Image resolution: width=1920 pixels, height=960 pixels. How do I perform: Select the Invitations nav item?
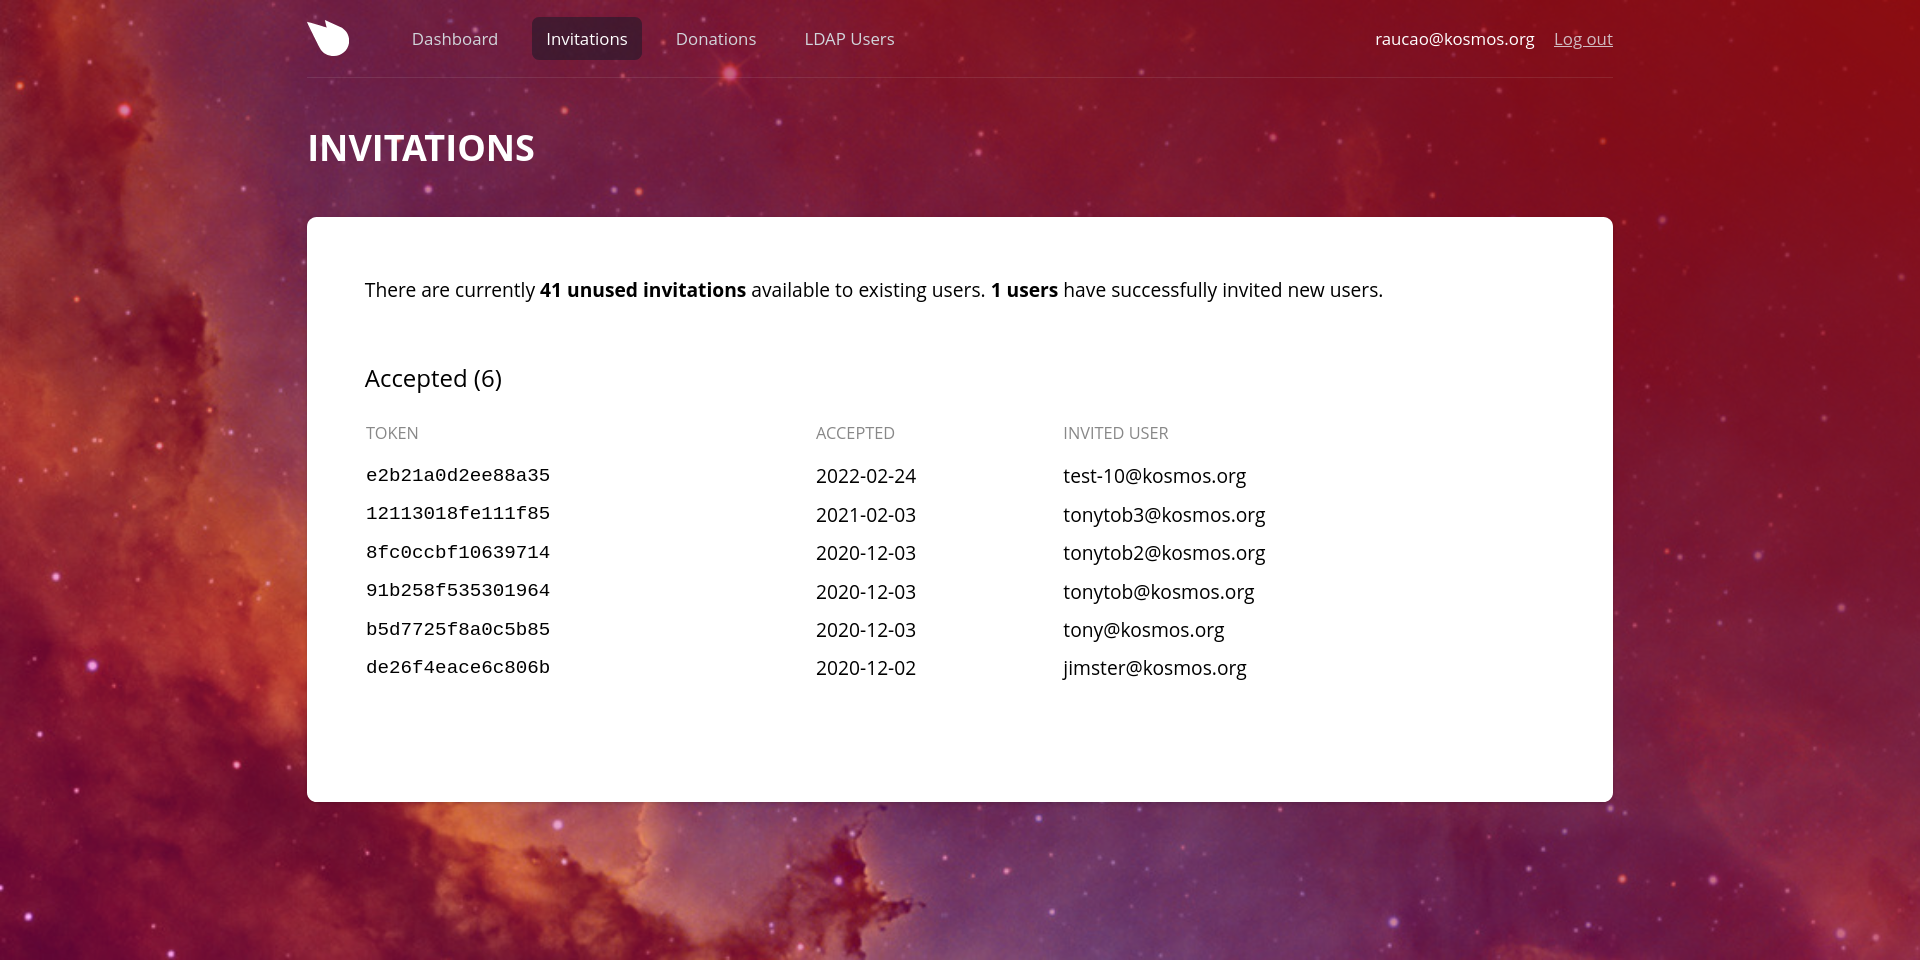(586, 39)
